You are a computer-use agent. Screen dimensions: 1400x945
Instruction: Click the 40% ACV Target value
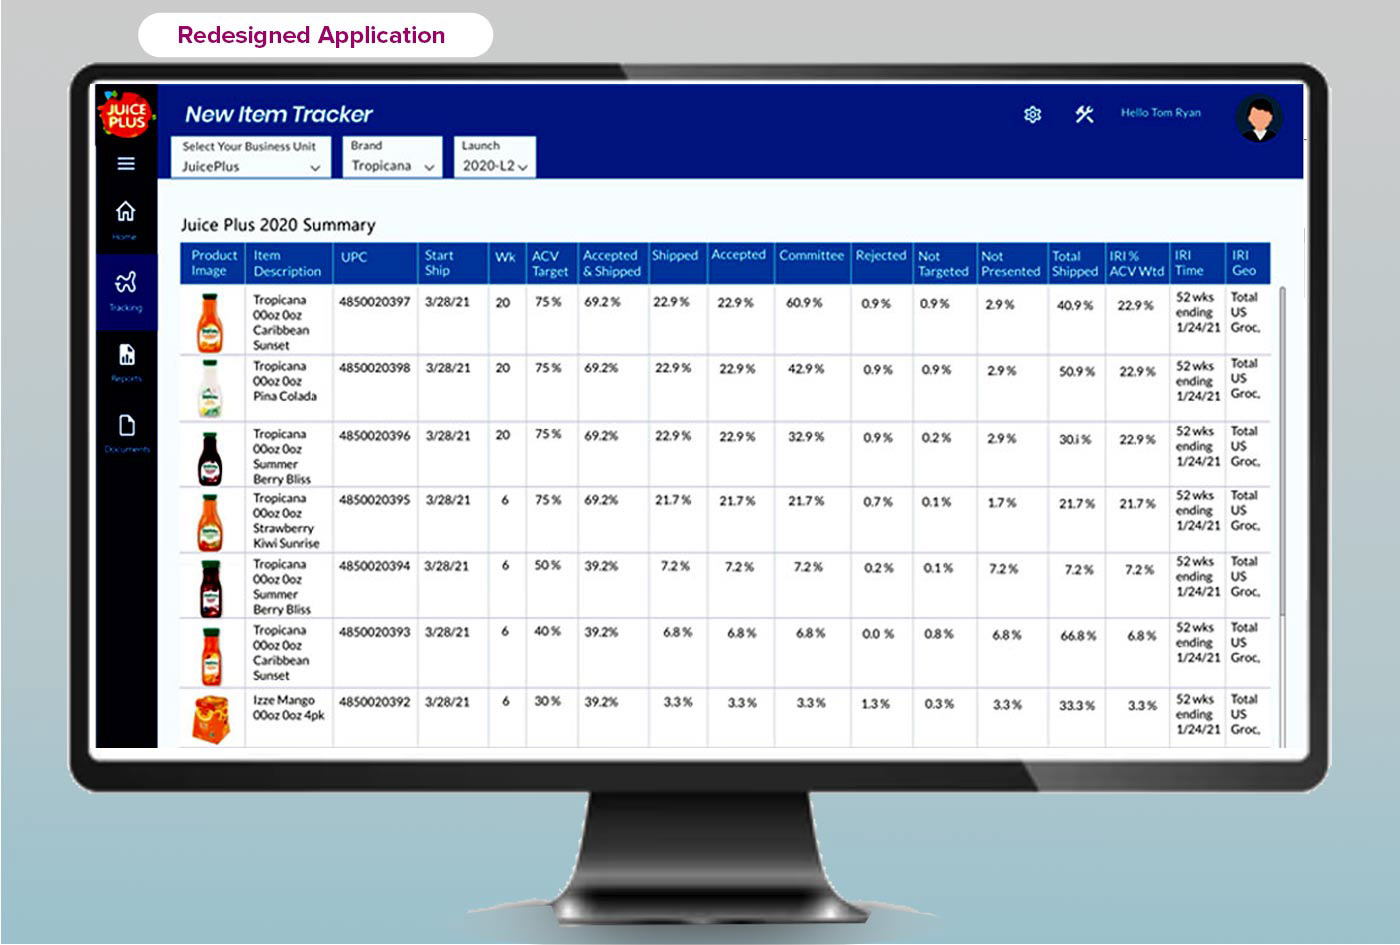[x=548, y=631]
